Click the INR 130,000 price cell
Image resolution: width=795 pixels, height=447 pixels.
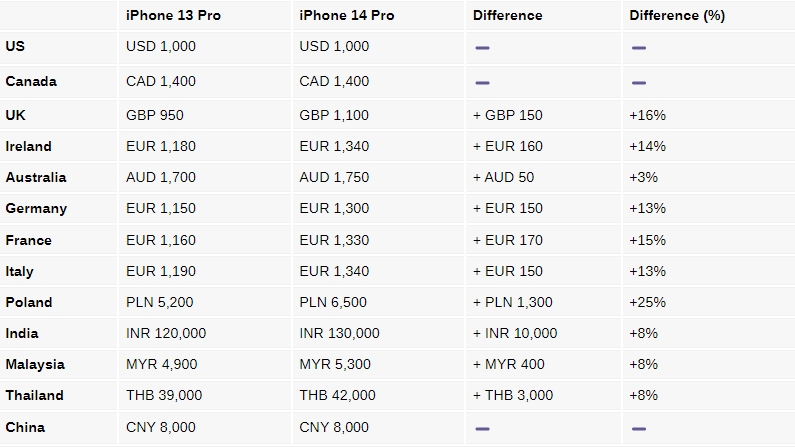point(339,333)
